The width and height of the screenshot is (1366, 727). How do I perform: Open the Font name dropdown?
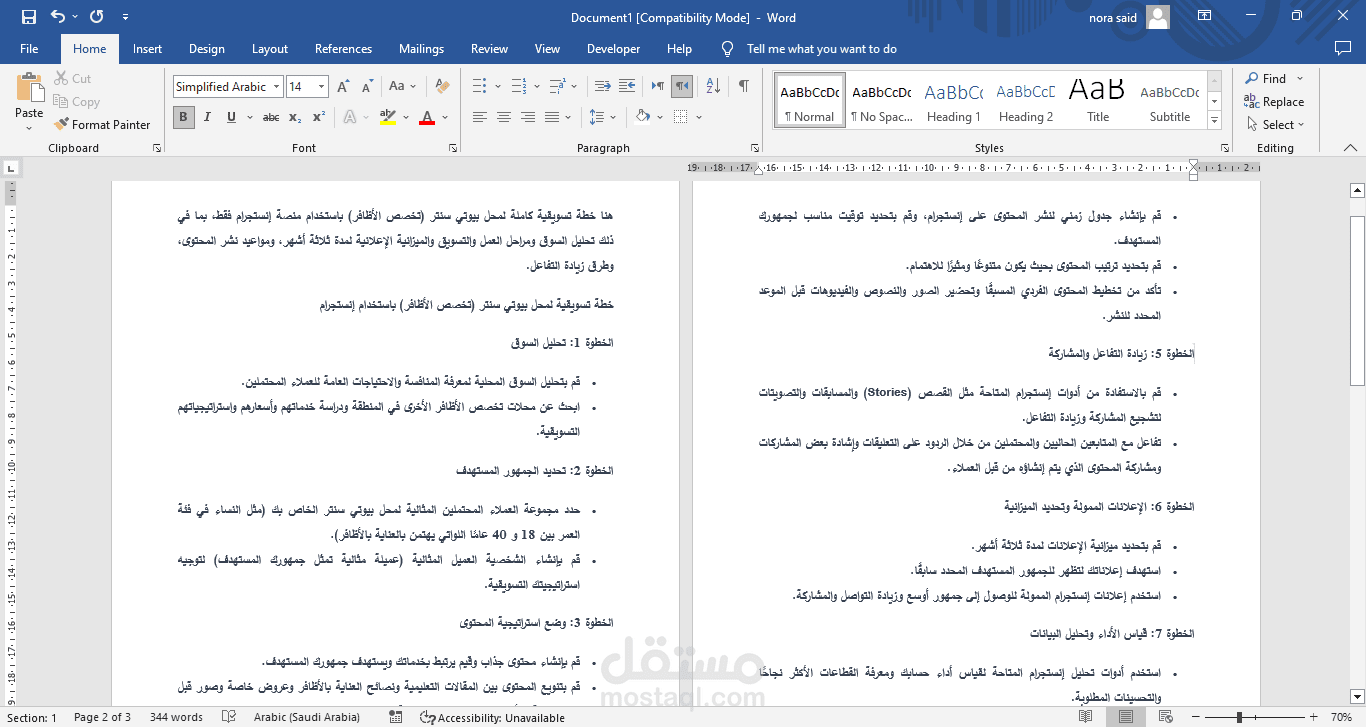coord(276,87)
